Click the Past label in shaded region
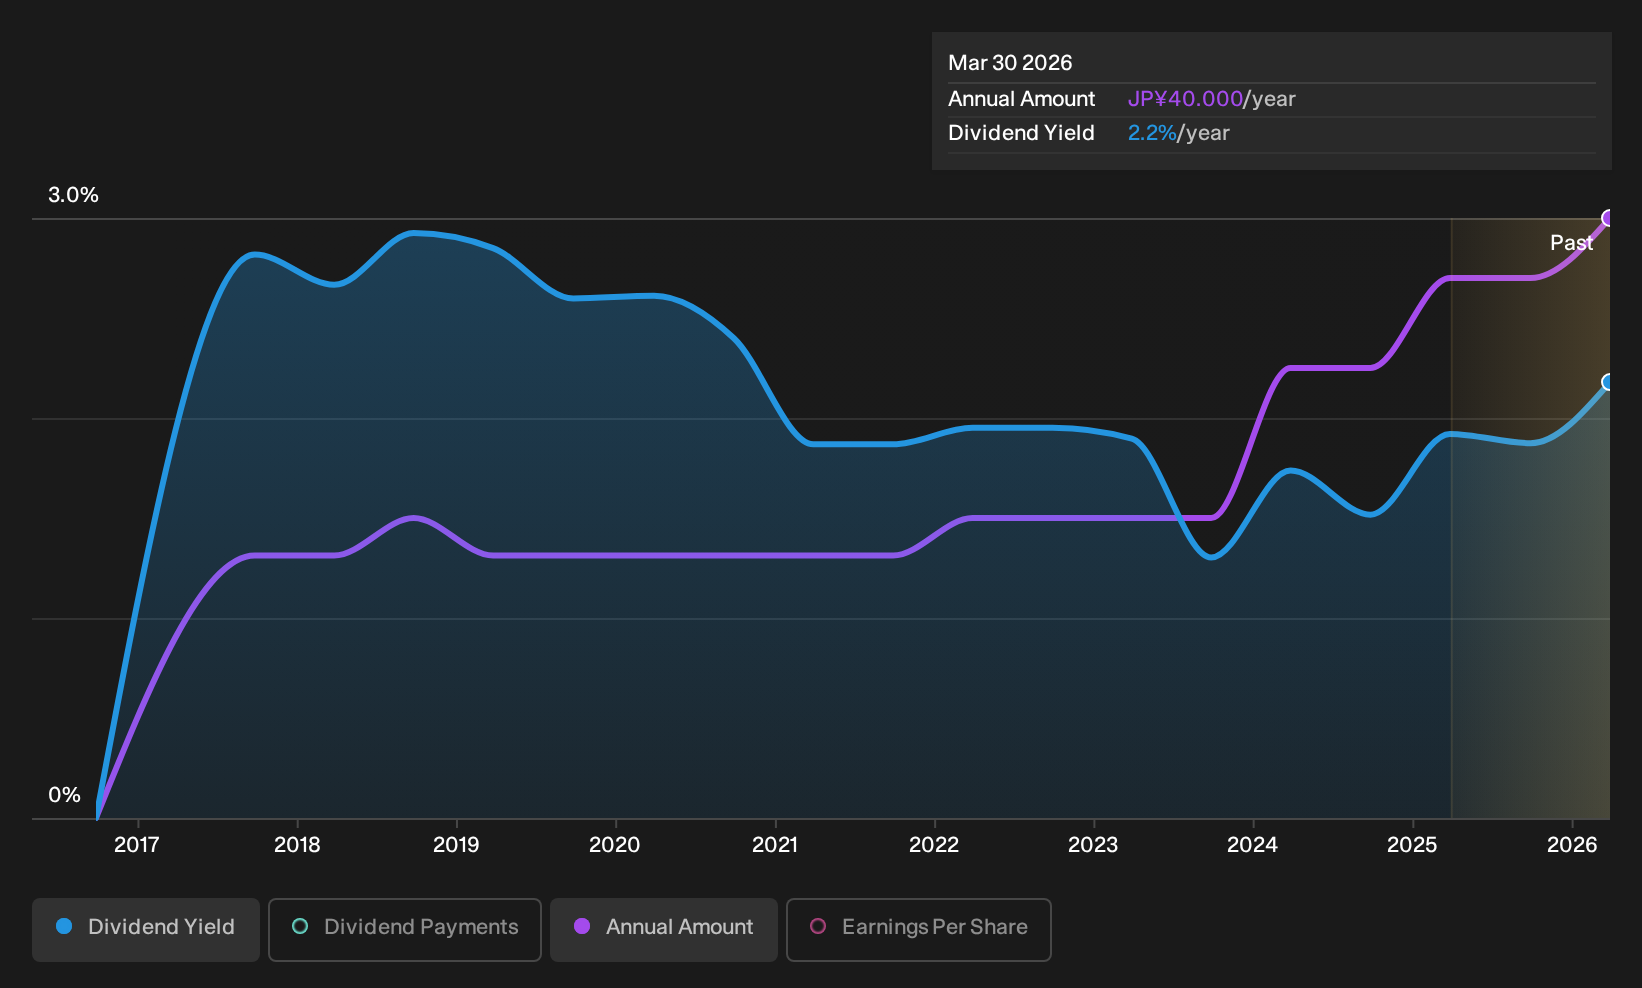This screenshot has width=1642, height=988. tap(1571, 243)
